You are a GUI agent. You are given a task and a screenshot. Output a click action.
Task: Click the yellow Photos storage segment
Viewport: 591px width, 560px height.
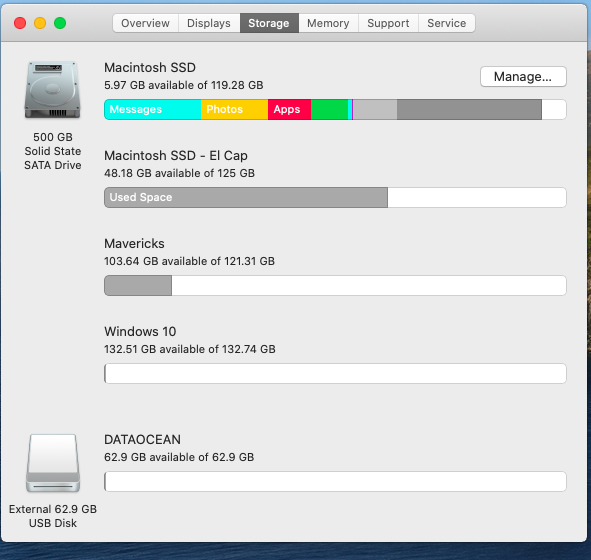[x=234, y=109]
